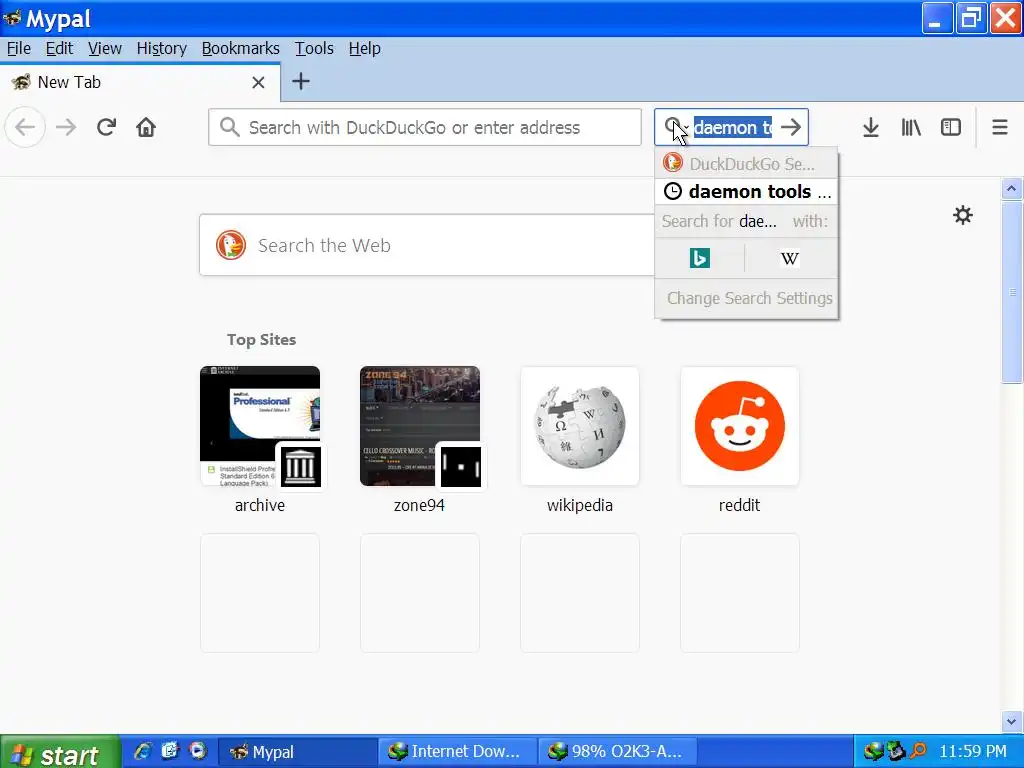Click the magnifier system tray icon
The image size is (1024, 768).
click(x=918, y=751)
